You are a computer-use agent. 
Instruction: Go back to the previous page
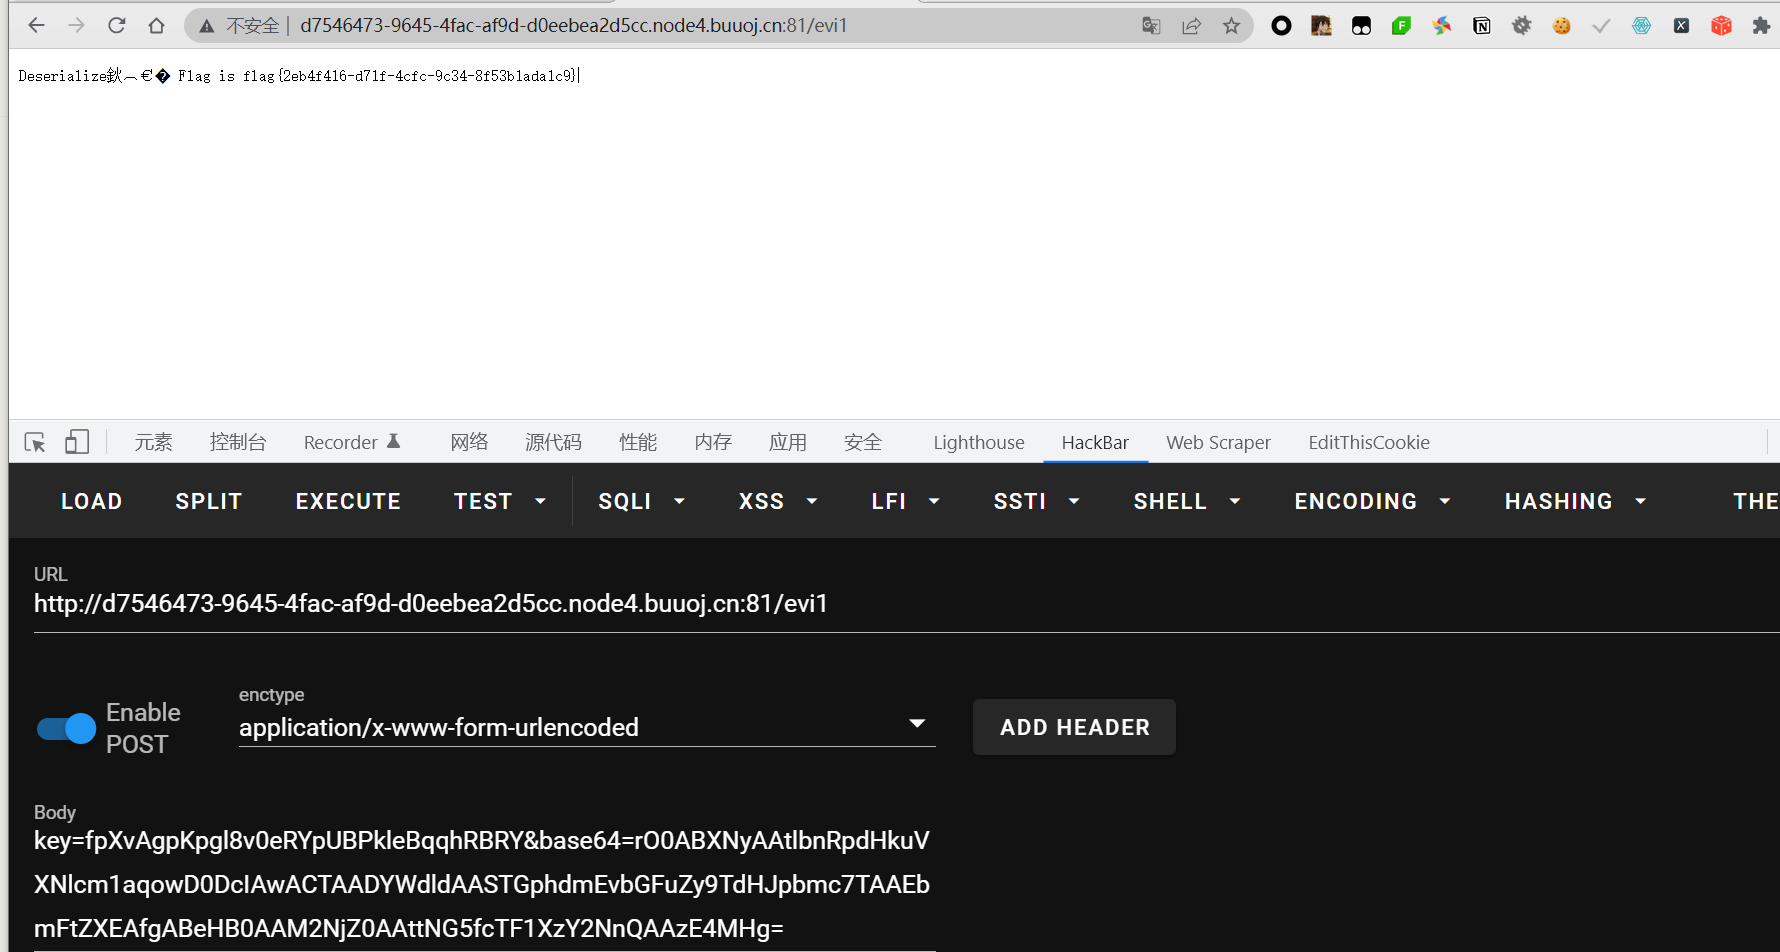[37, 26]
